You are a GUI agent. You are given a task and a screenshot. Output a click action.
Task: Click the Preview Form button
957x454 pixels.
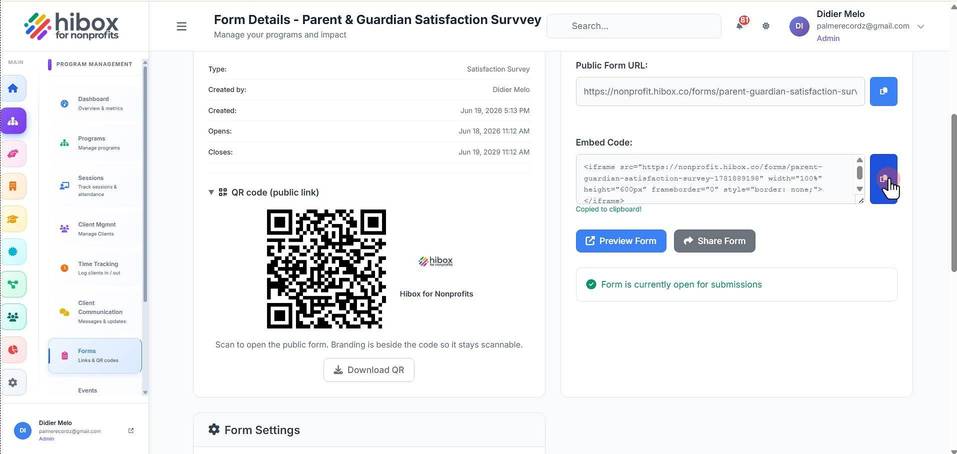coord(621,241)
